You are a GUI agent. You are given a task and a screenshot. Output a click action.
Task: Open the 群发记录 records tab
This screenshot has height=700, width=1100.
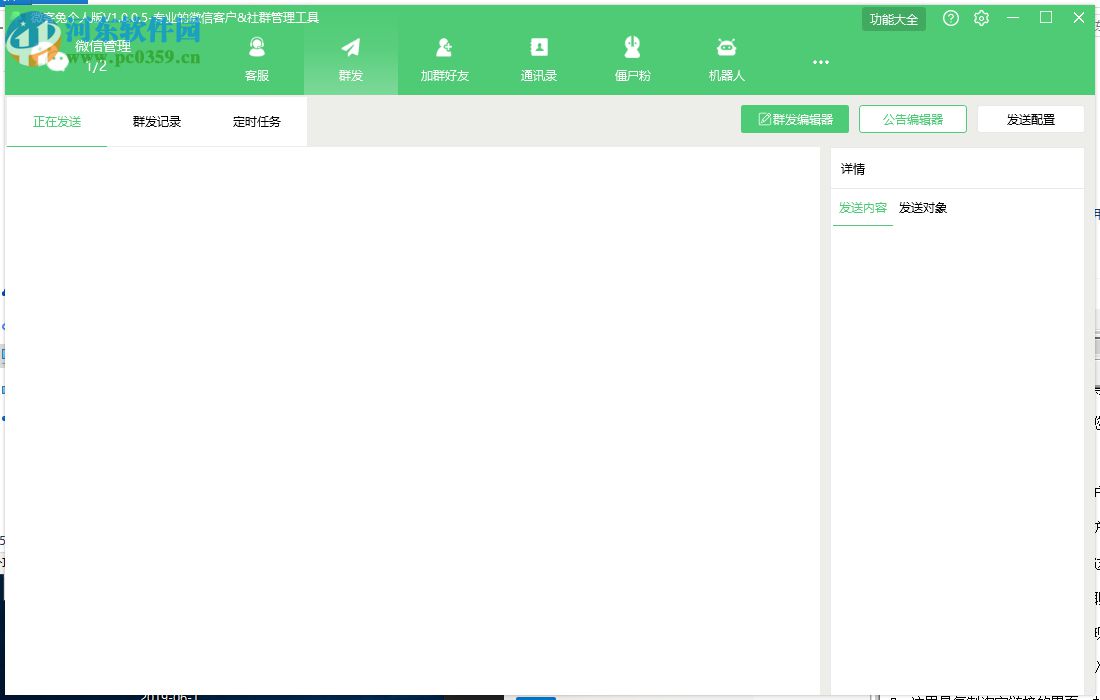pos(155,120)
